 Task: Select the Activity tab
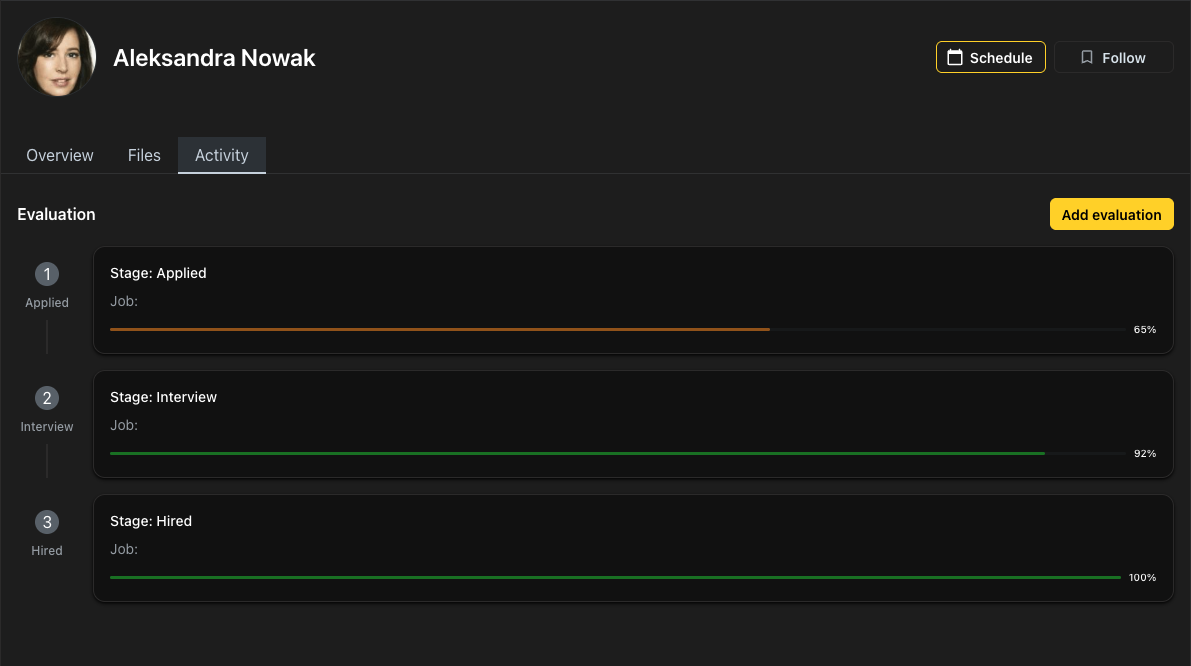pyautogui.click(x=222, y=155)
